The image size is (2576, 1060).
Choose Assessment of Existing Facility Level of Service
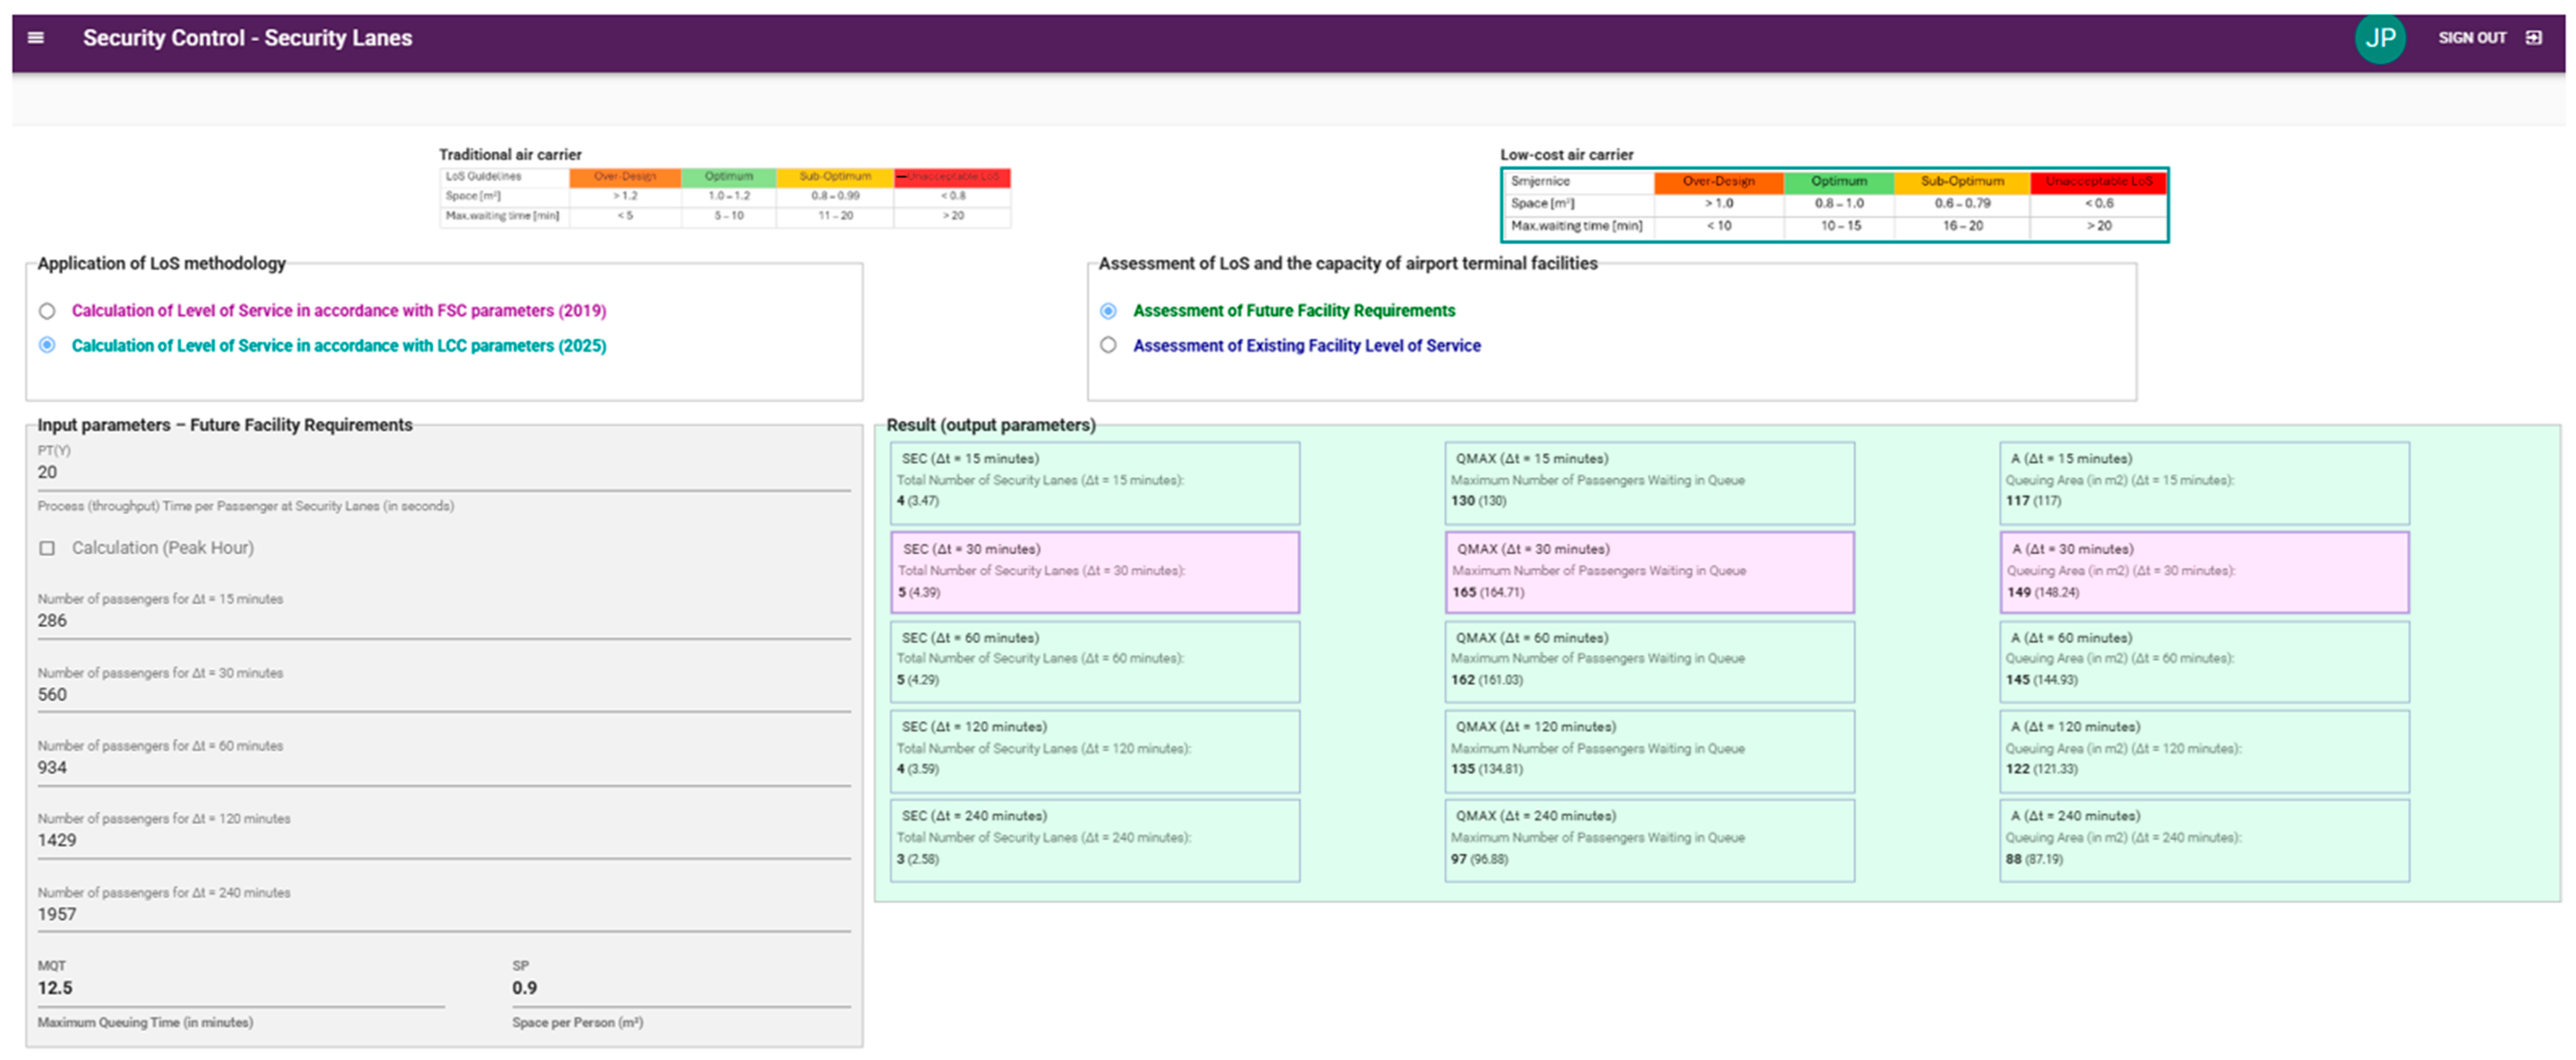point(1108,345)
